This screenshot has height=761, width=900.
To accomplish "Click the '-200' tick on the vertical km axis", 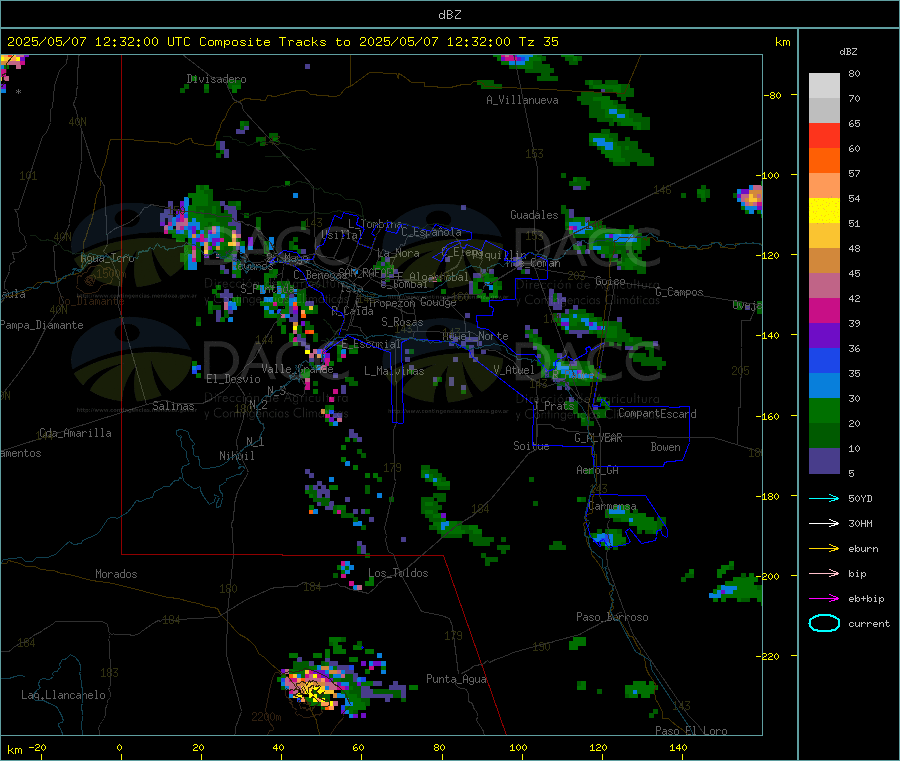I will pyautogui.click(x=770, y=576).
